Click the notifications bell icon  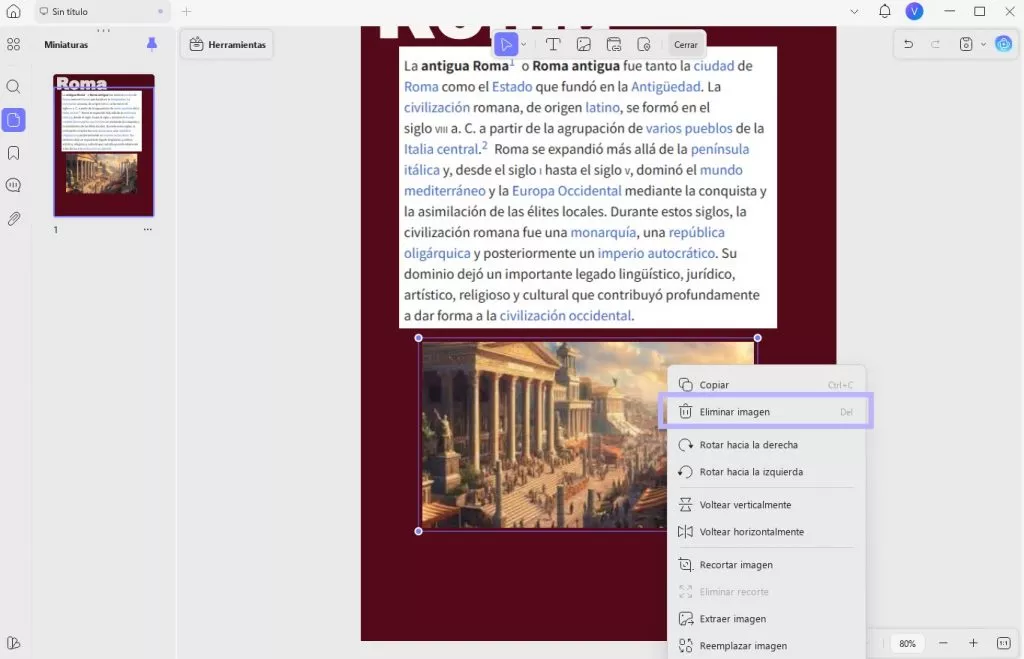coord(884,11)
